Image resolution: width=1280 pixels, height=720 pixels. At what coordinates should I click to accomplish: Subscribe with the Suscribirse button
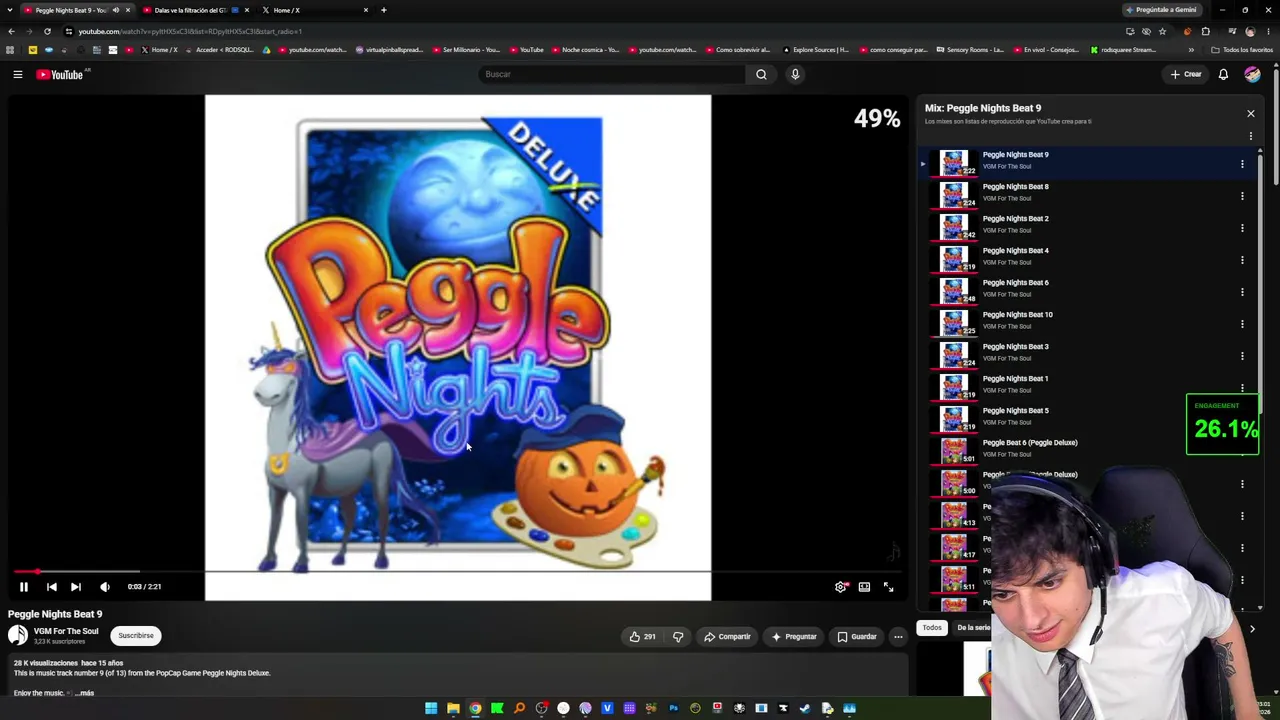[136, 636]
